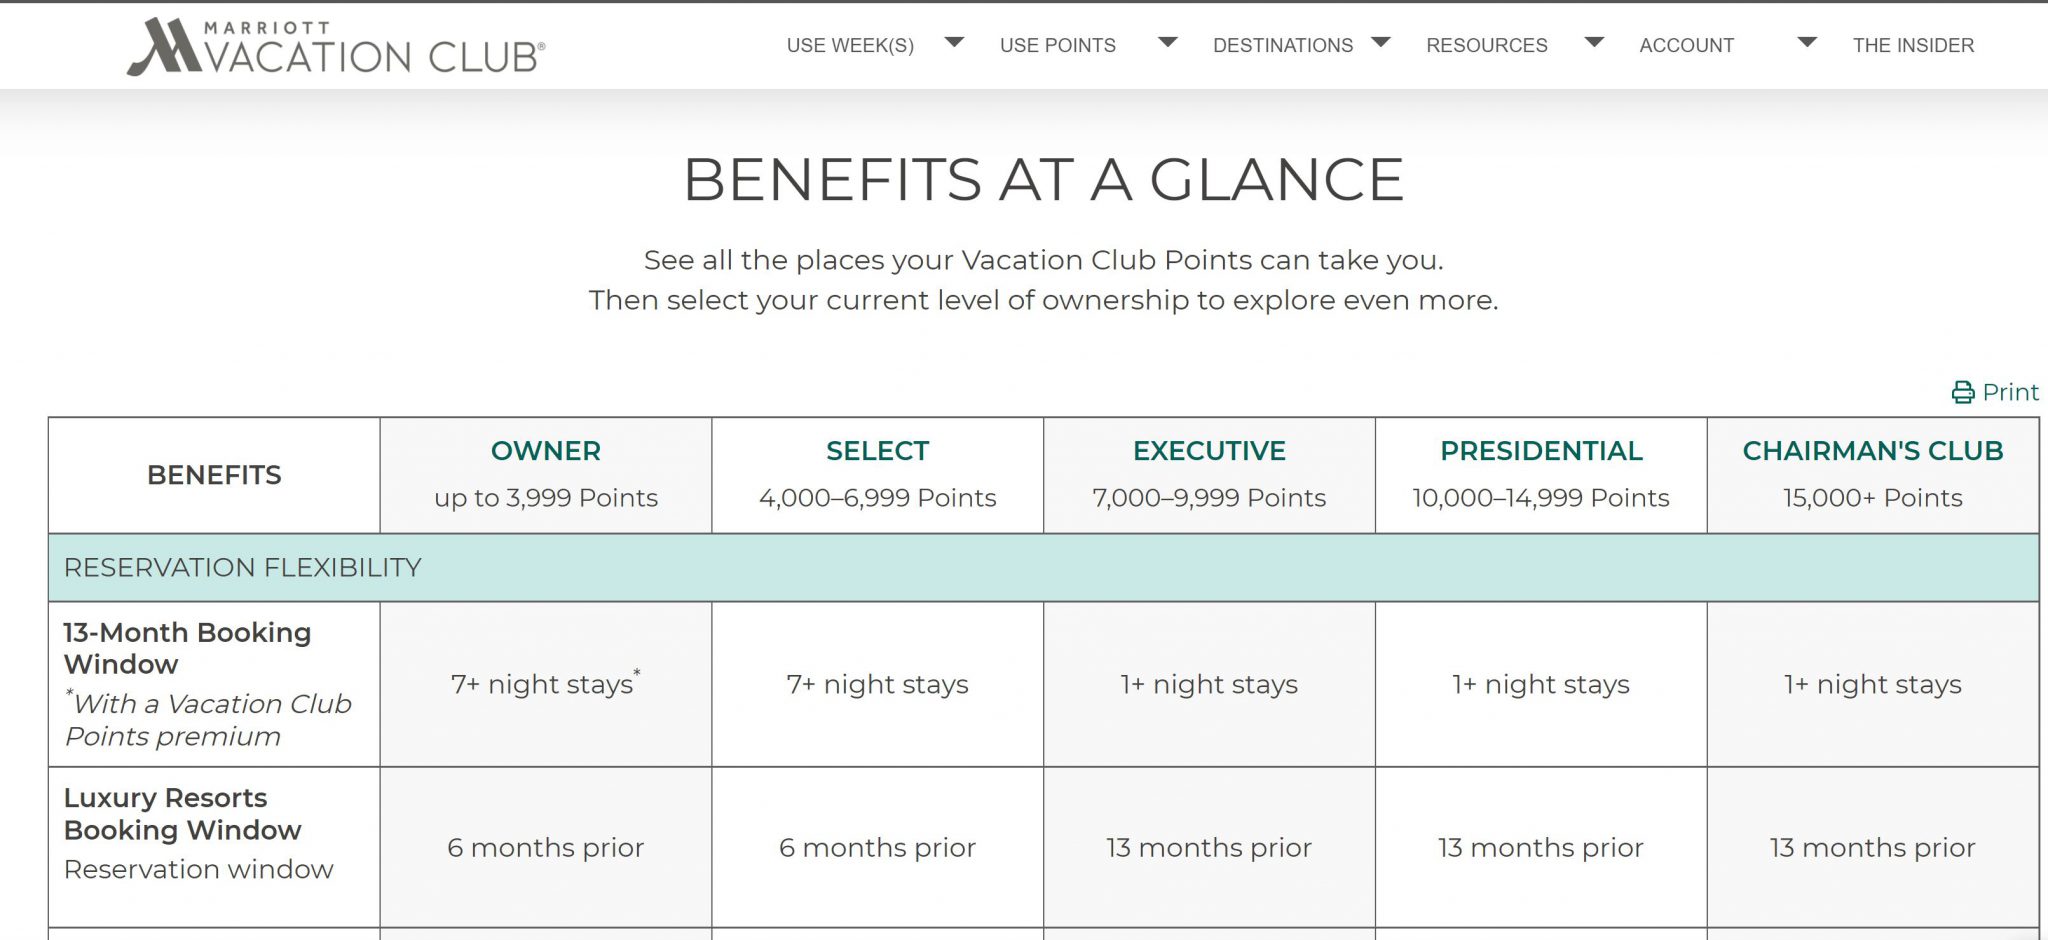
Task: Expand the DESTINATIONS dropdown arrow
Action: pos(1383,42)
